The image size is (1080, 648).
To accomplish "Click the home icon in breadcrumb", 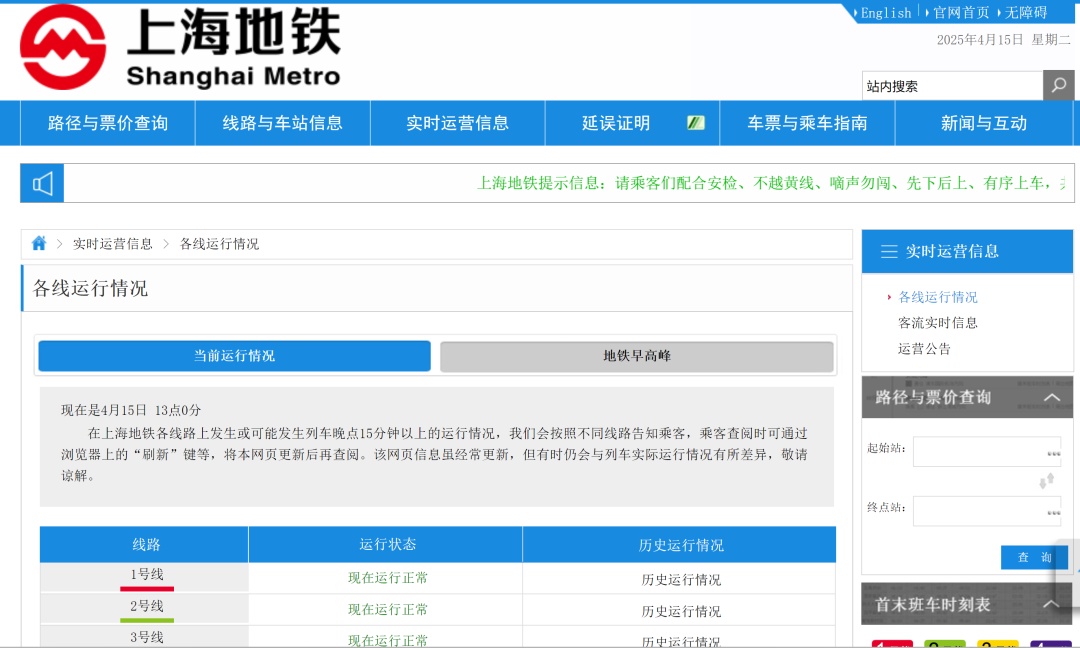I will coord(39,243).
